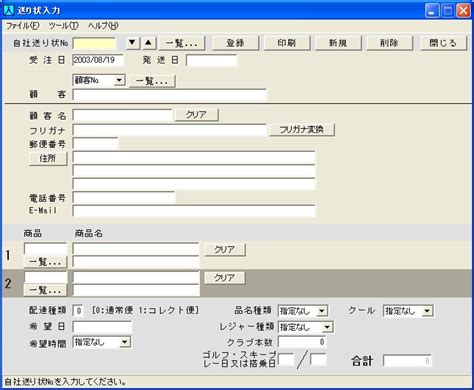Click the down arrow next to 自社送り状No.
This screenshot has width=474, height=390.
pyautogui.click(x=132, y=43)
